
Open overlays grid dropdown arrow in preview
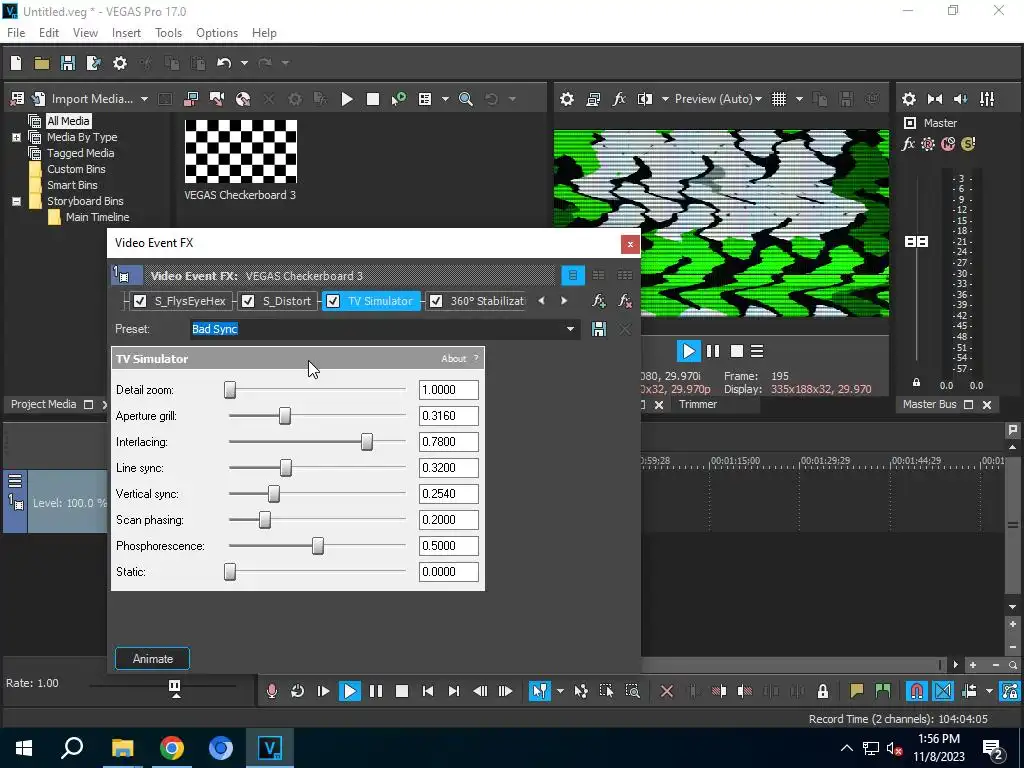point(799,99)
